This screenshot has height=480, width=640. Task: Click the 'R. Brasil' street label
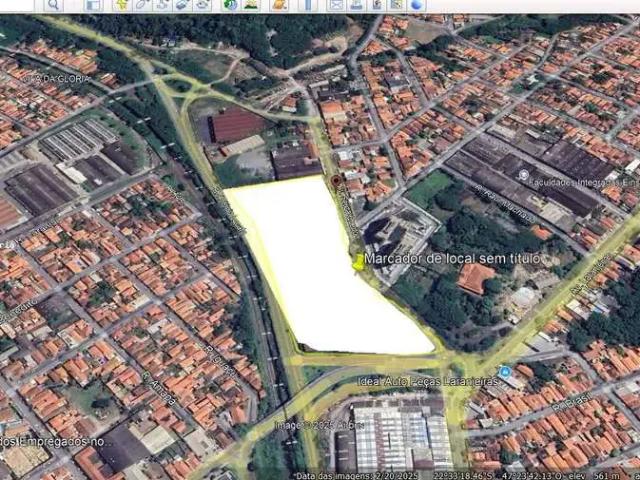[571, 402]
